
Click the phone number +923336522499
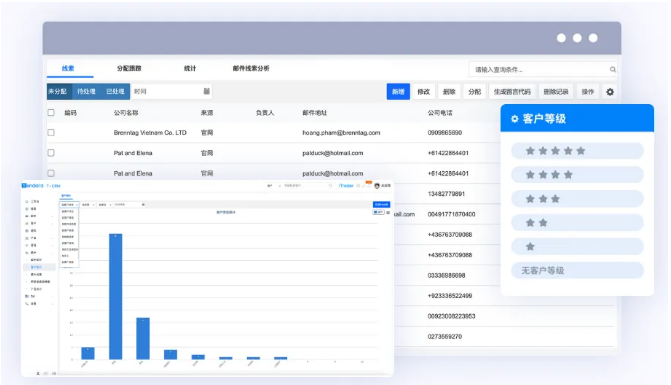tap(450, 296)
